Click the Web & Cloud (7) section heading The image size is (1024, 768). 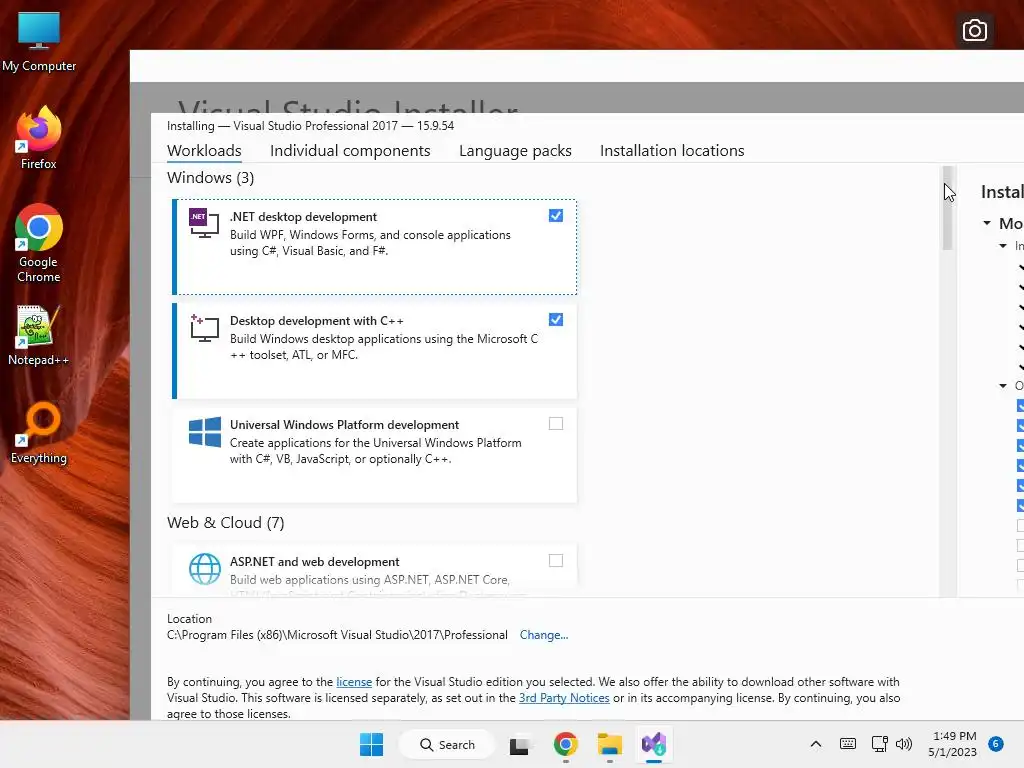point(225,522)
